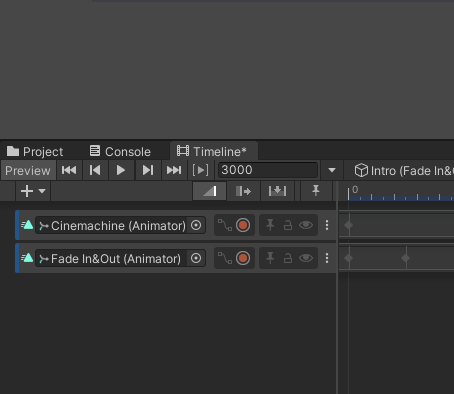Step to next frame

pyautogui.click(x=148, y=170)
